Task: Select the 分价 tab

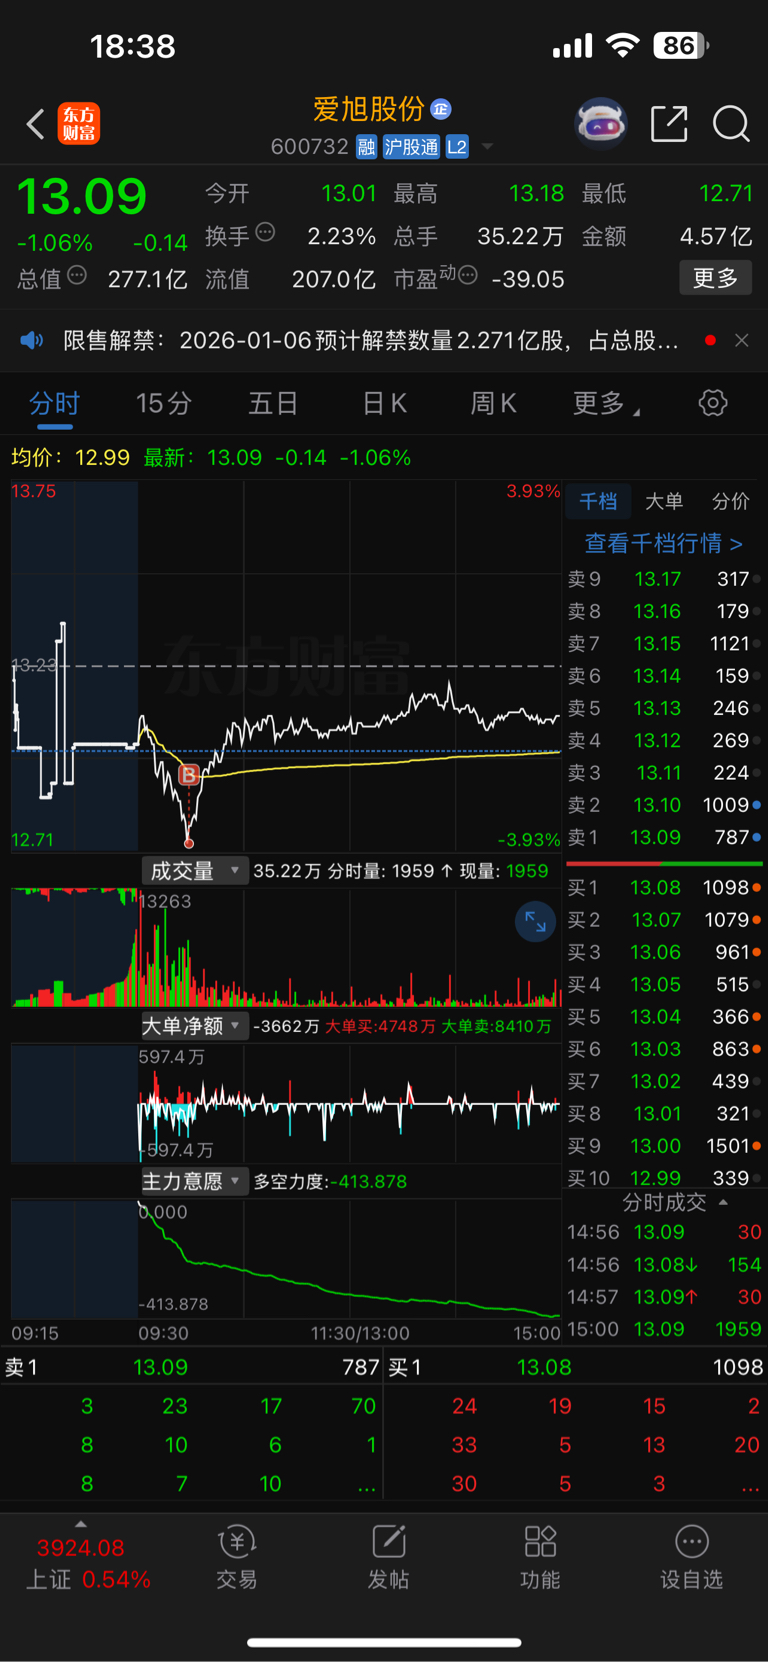Action: point(730,501)
